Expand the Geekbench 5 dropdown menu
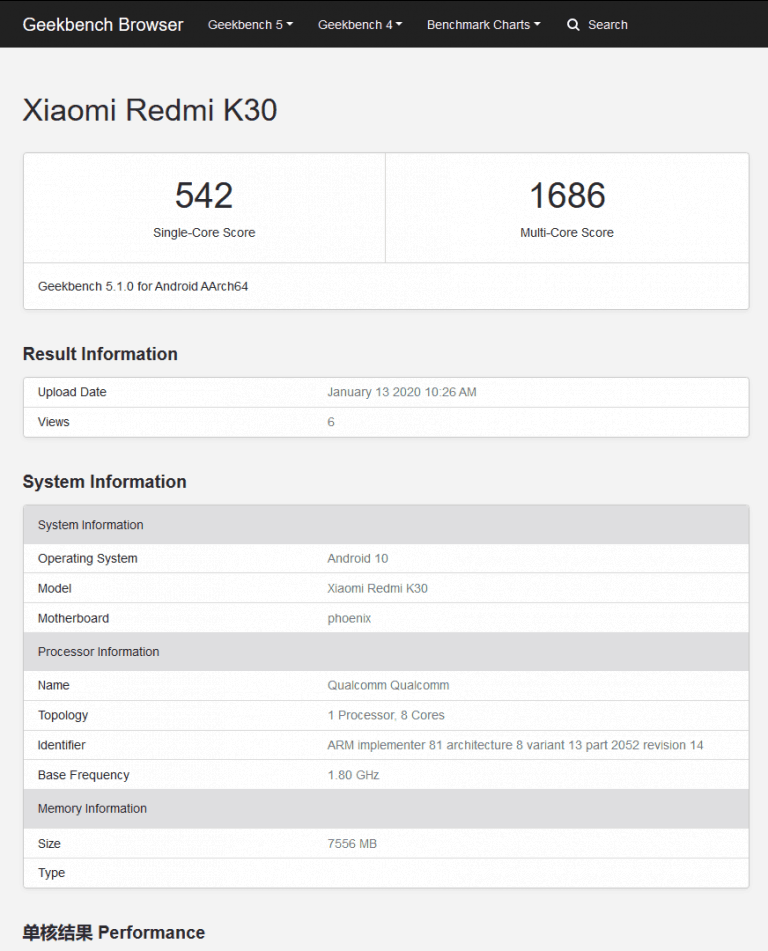The height and width of the screenshot is (951, 768). (x=250, y=25)
